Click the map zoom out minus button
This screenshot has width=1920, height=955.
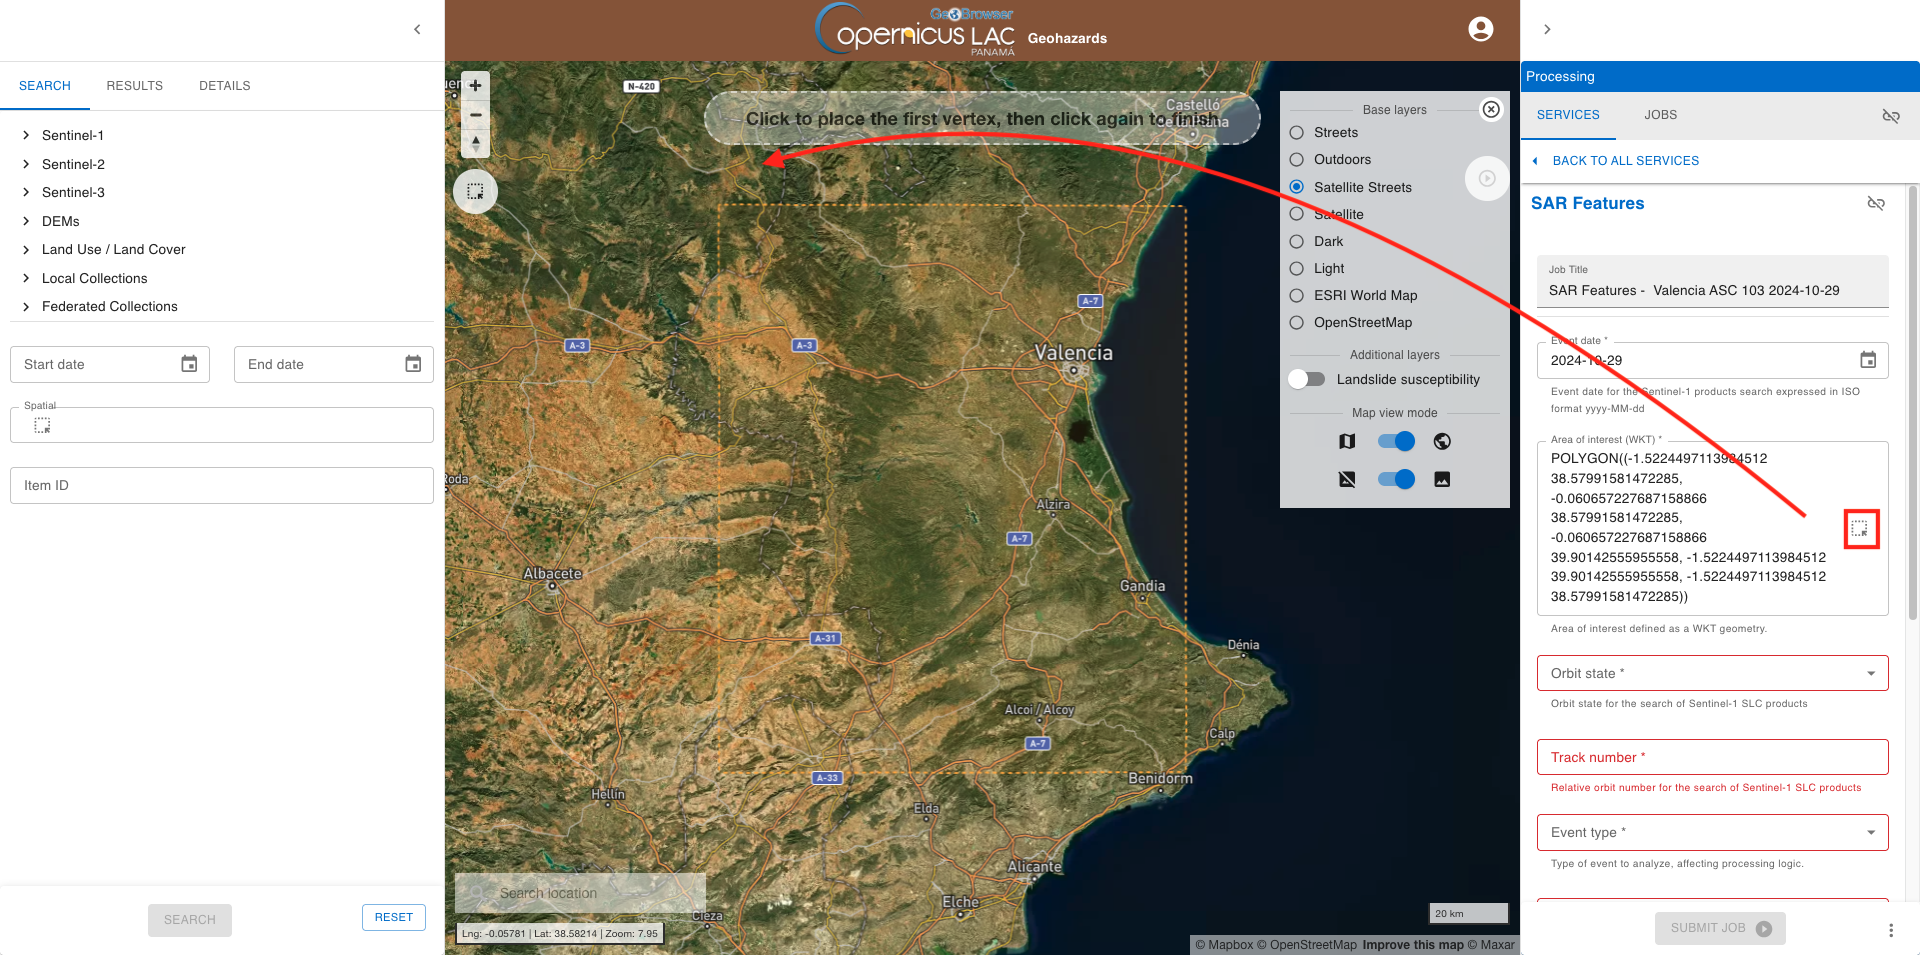pyautogui.click(x=475, y=115)
